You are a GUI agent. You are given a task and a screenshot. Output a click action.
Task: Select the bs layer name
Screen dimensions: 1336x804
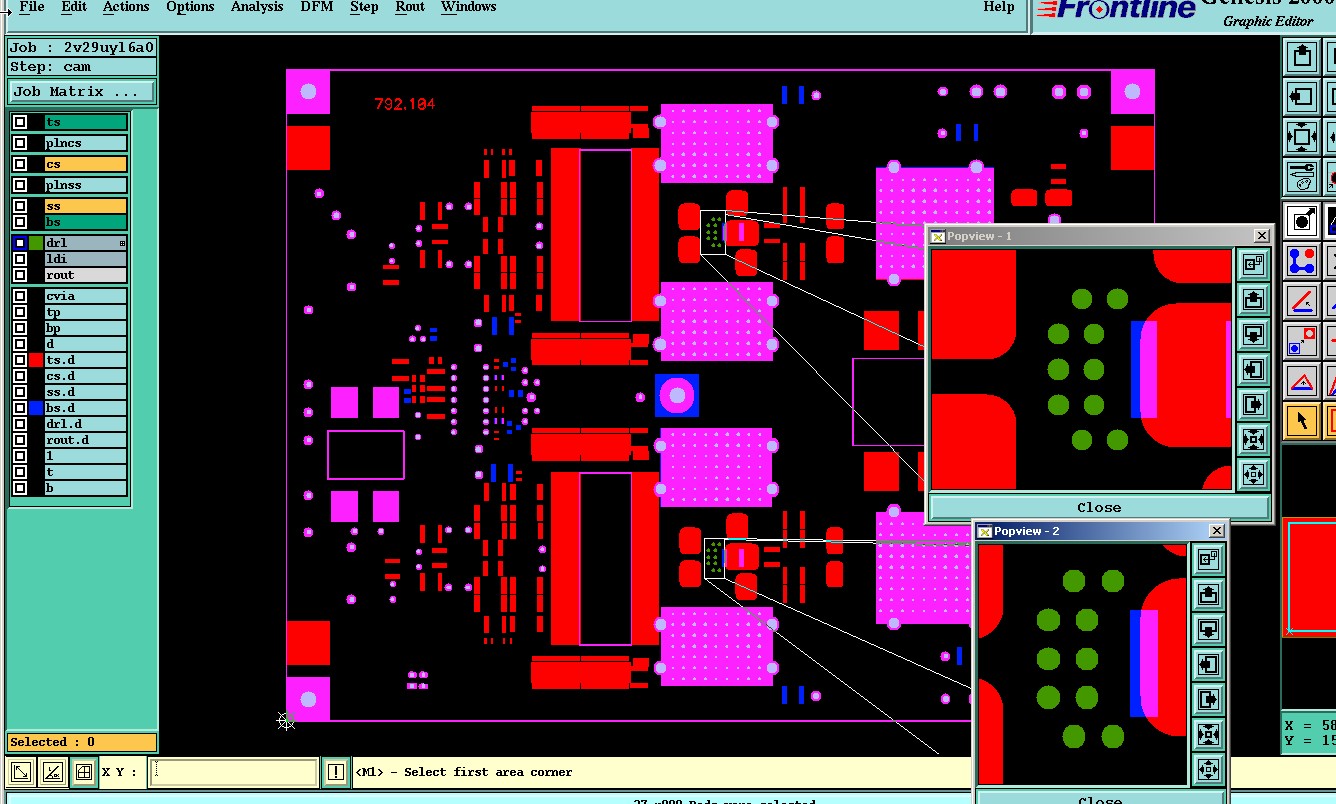coord(86,222)
